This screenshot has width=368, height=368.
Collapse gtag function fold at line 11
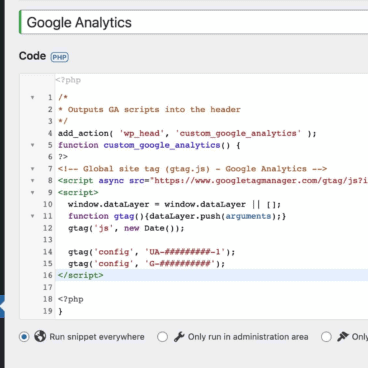32,216
